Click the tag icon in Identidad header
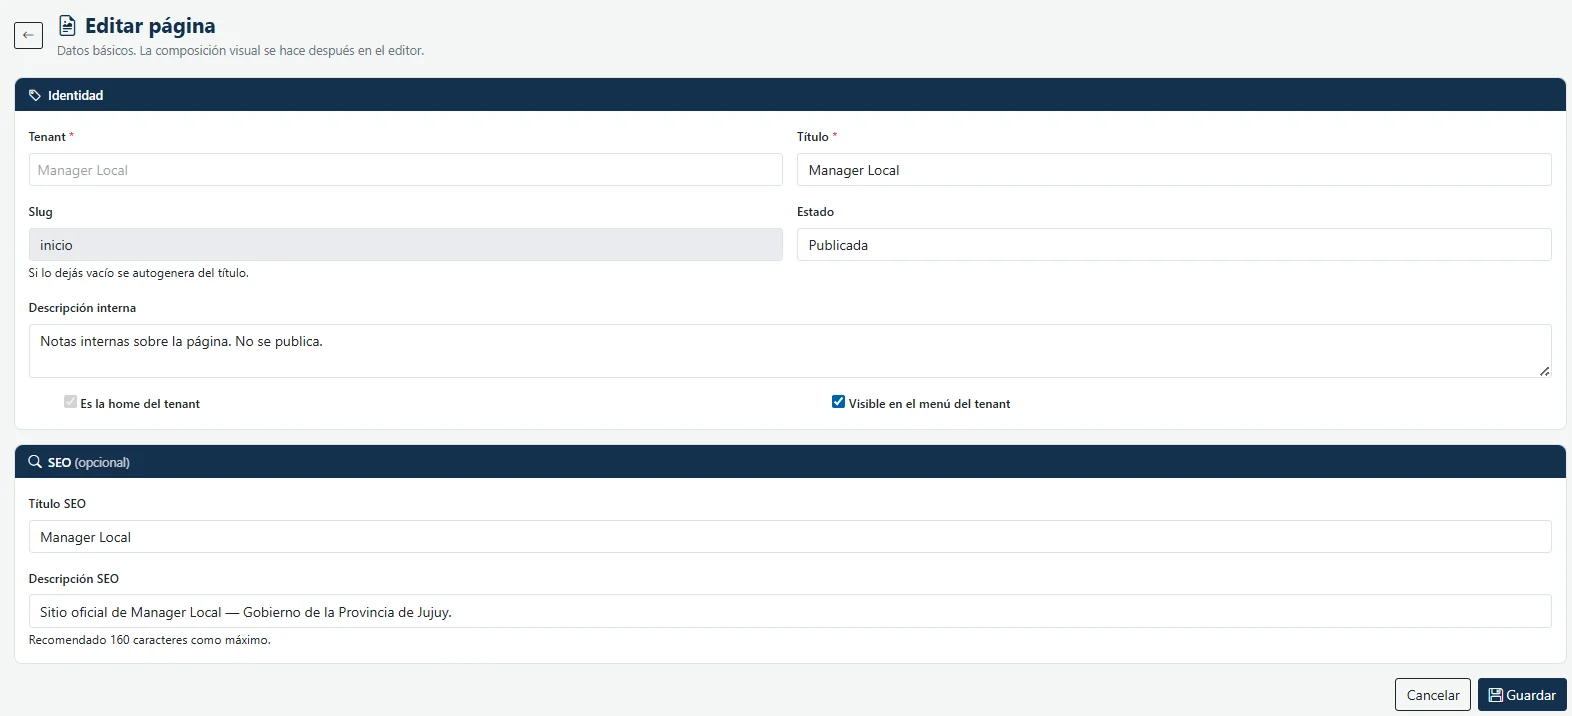This screenshot has height=716, width=1572. coord(35,95)
